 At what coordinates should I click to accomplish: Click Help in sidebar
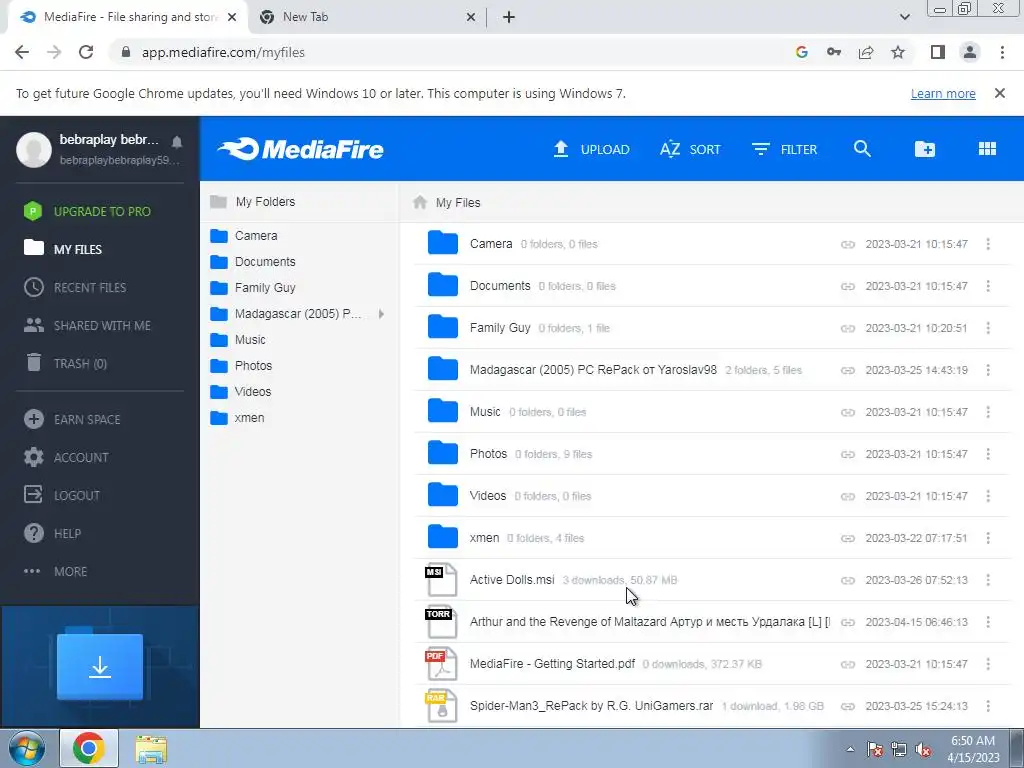coord(52,533)
